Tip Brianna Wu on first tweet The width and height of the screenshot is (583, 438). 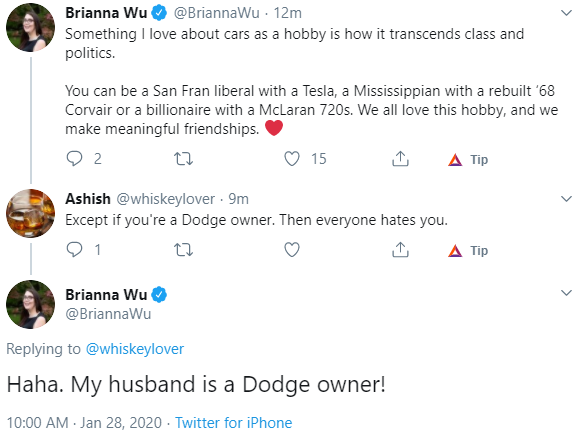click(x=468, y=160)
